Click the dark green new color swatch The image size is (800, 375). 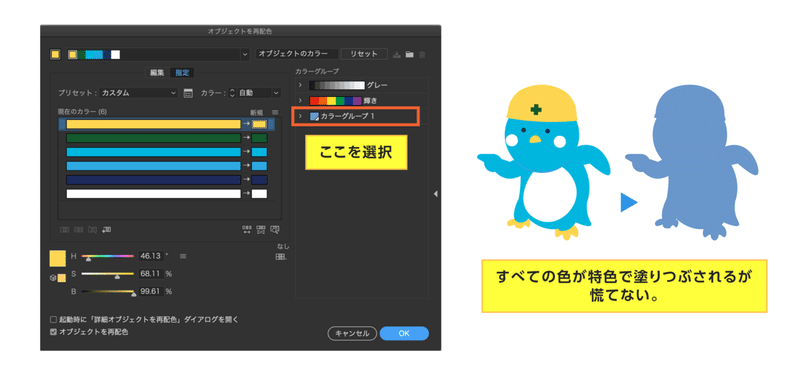(x=259, y=138)
